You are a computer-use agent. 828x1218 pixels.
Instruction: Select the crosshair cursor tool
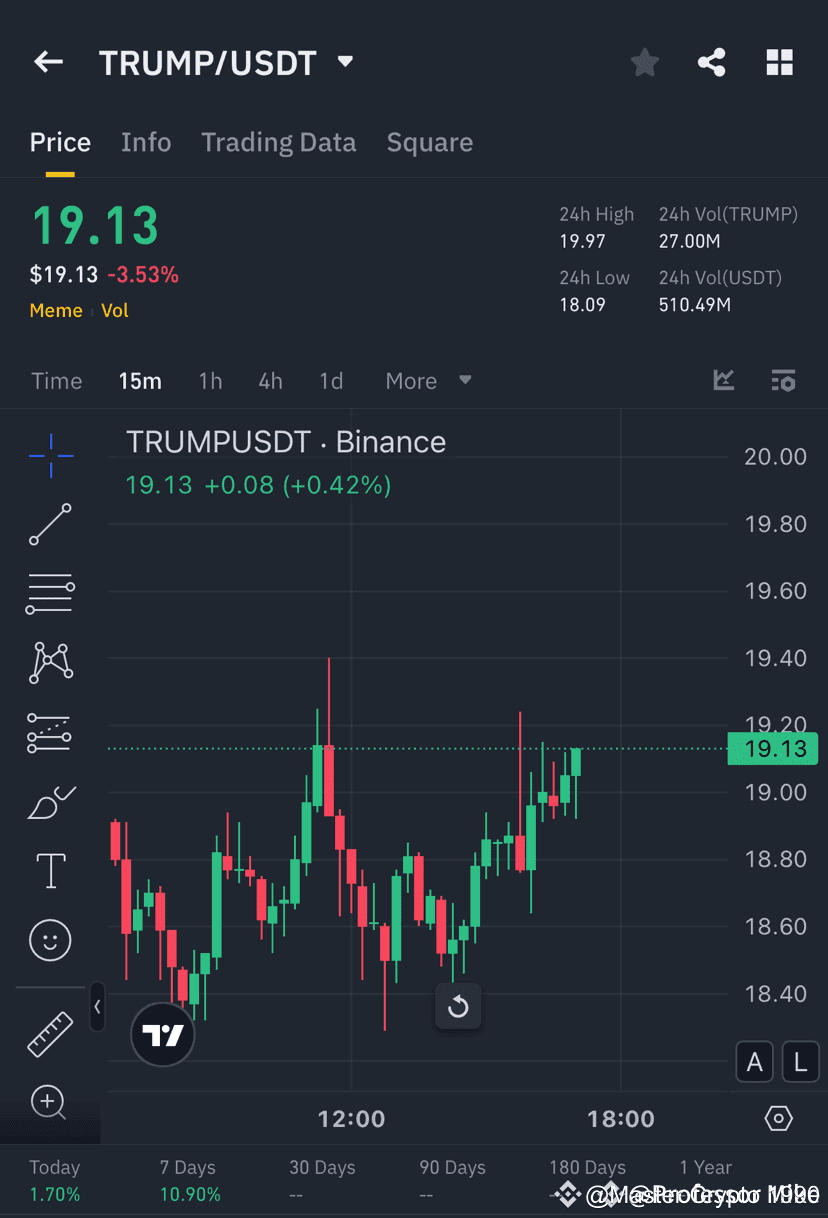(x=50, y=455)
